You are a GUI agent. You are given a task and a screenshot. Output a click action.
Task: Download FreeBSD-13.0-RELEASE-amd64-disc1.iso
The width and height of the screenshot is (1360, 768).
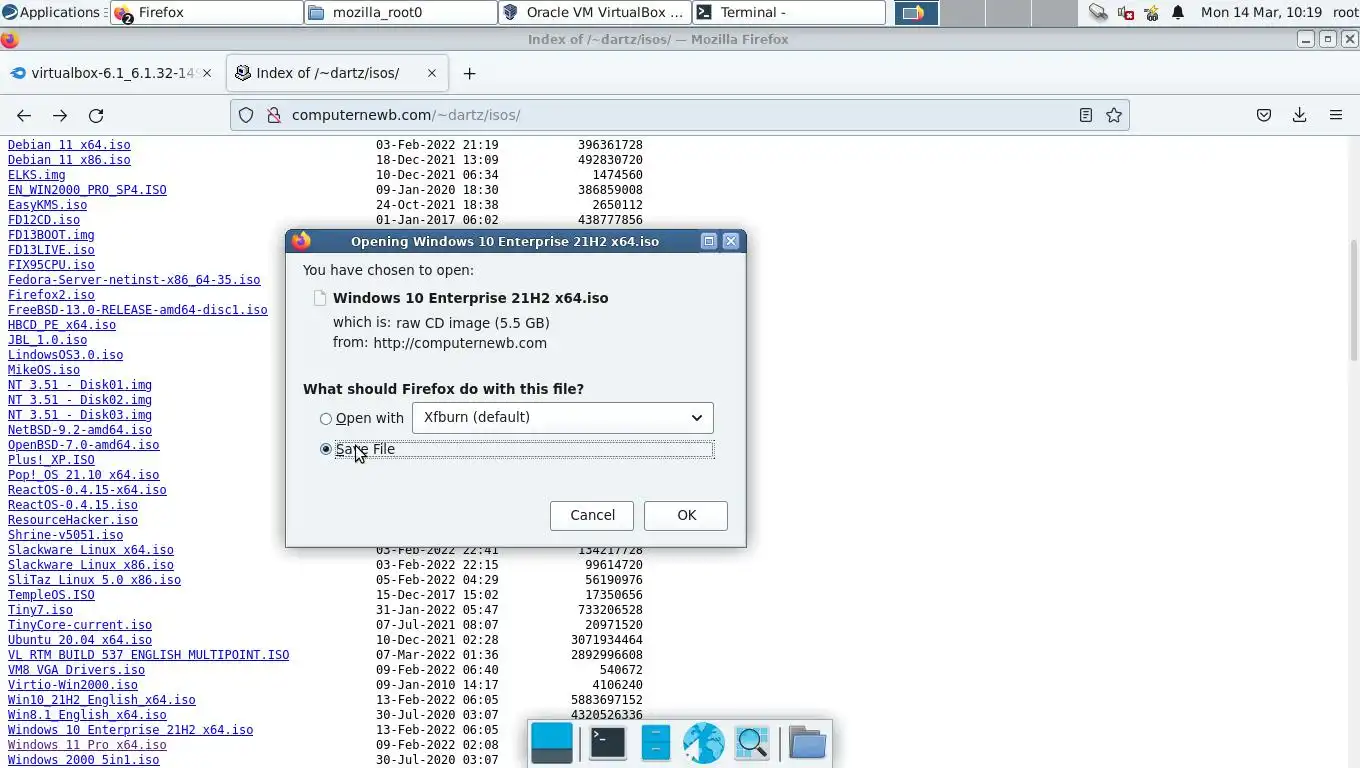[x=138, y=310]
